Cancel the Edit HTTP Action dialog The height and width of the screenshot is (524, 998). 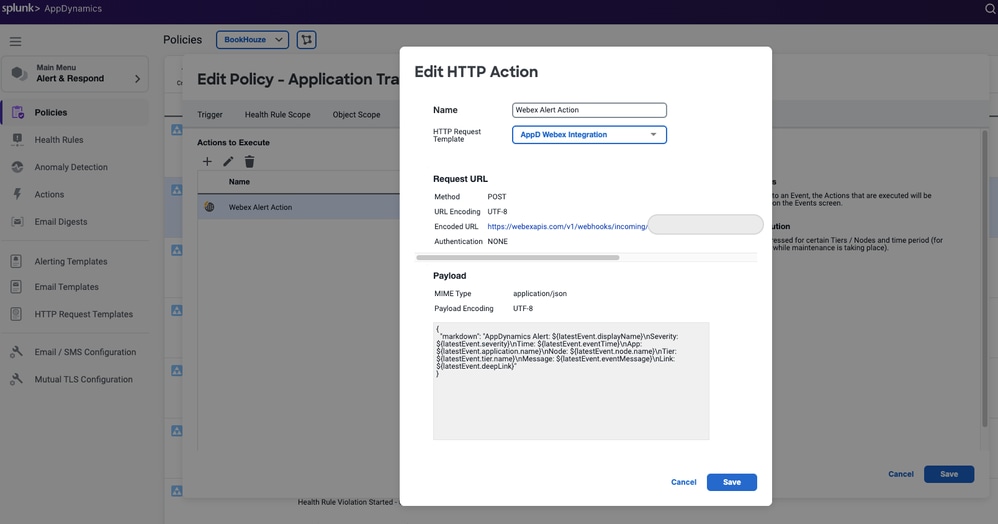click(684, 482)
